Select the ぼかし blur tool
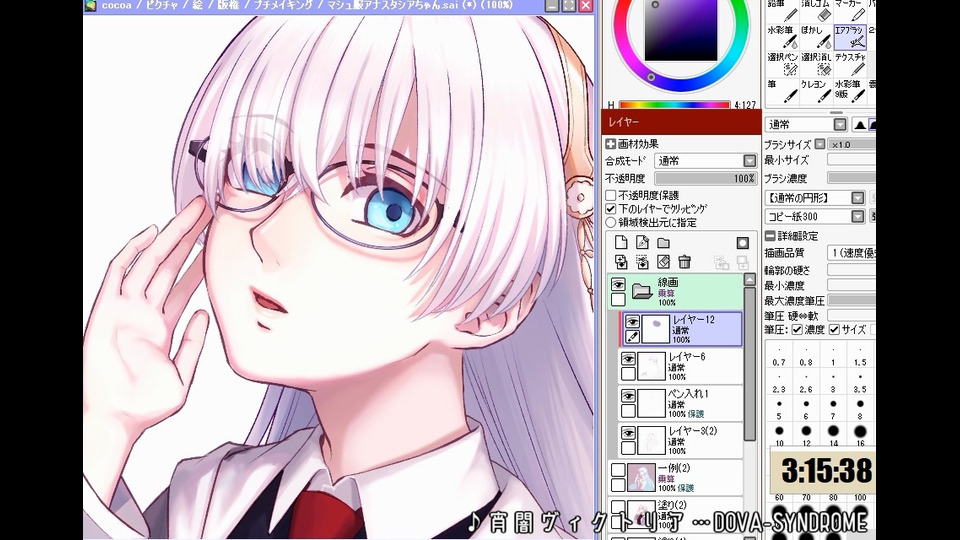This screenshot has width=960, height=540. tap(817, 37)
